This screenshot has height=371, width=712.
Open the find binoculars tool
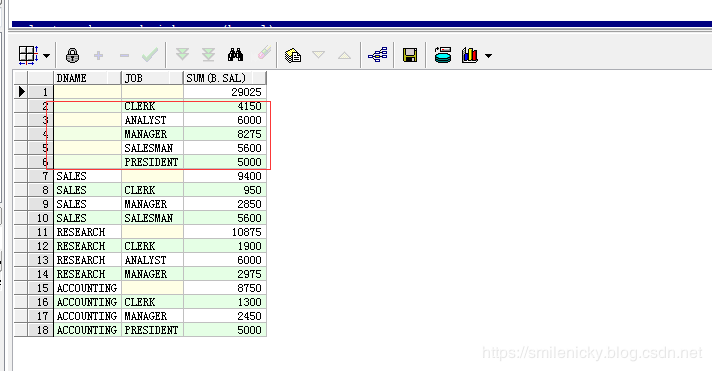coord(235,55)
